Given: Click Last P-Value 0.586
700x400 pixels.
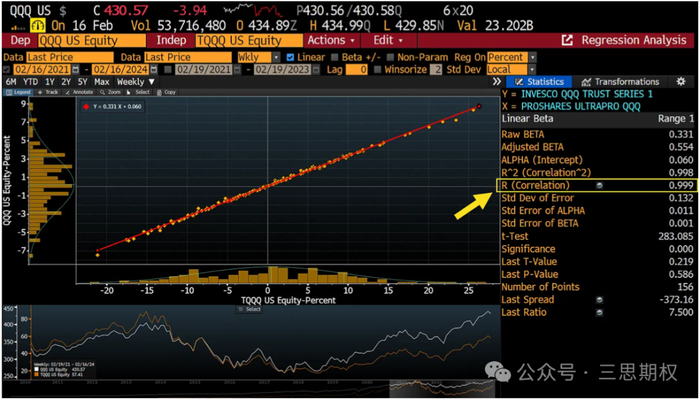Looking at the screenshot, I should pyautogui.click(x=683, y=274).
